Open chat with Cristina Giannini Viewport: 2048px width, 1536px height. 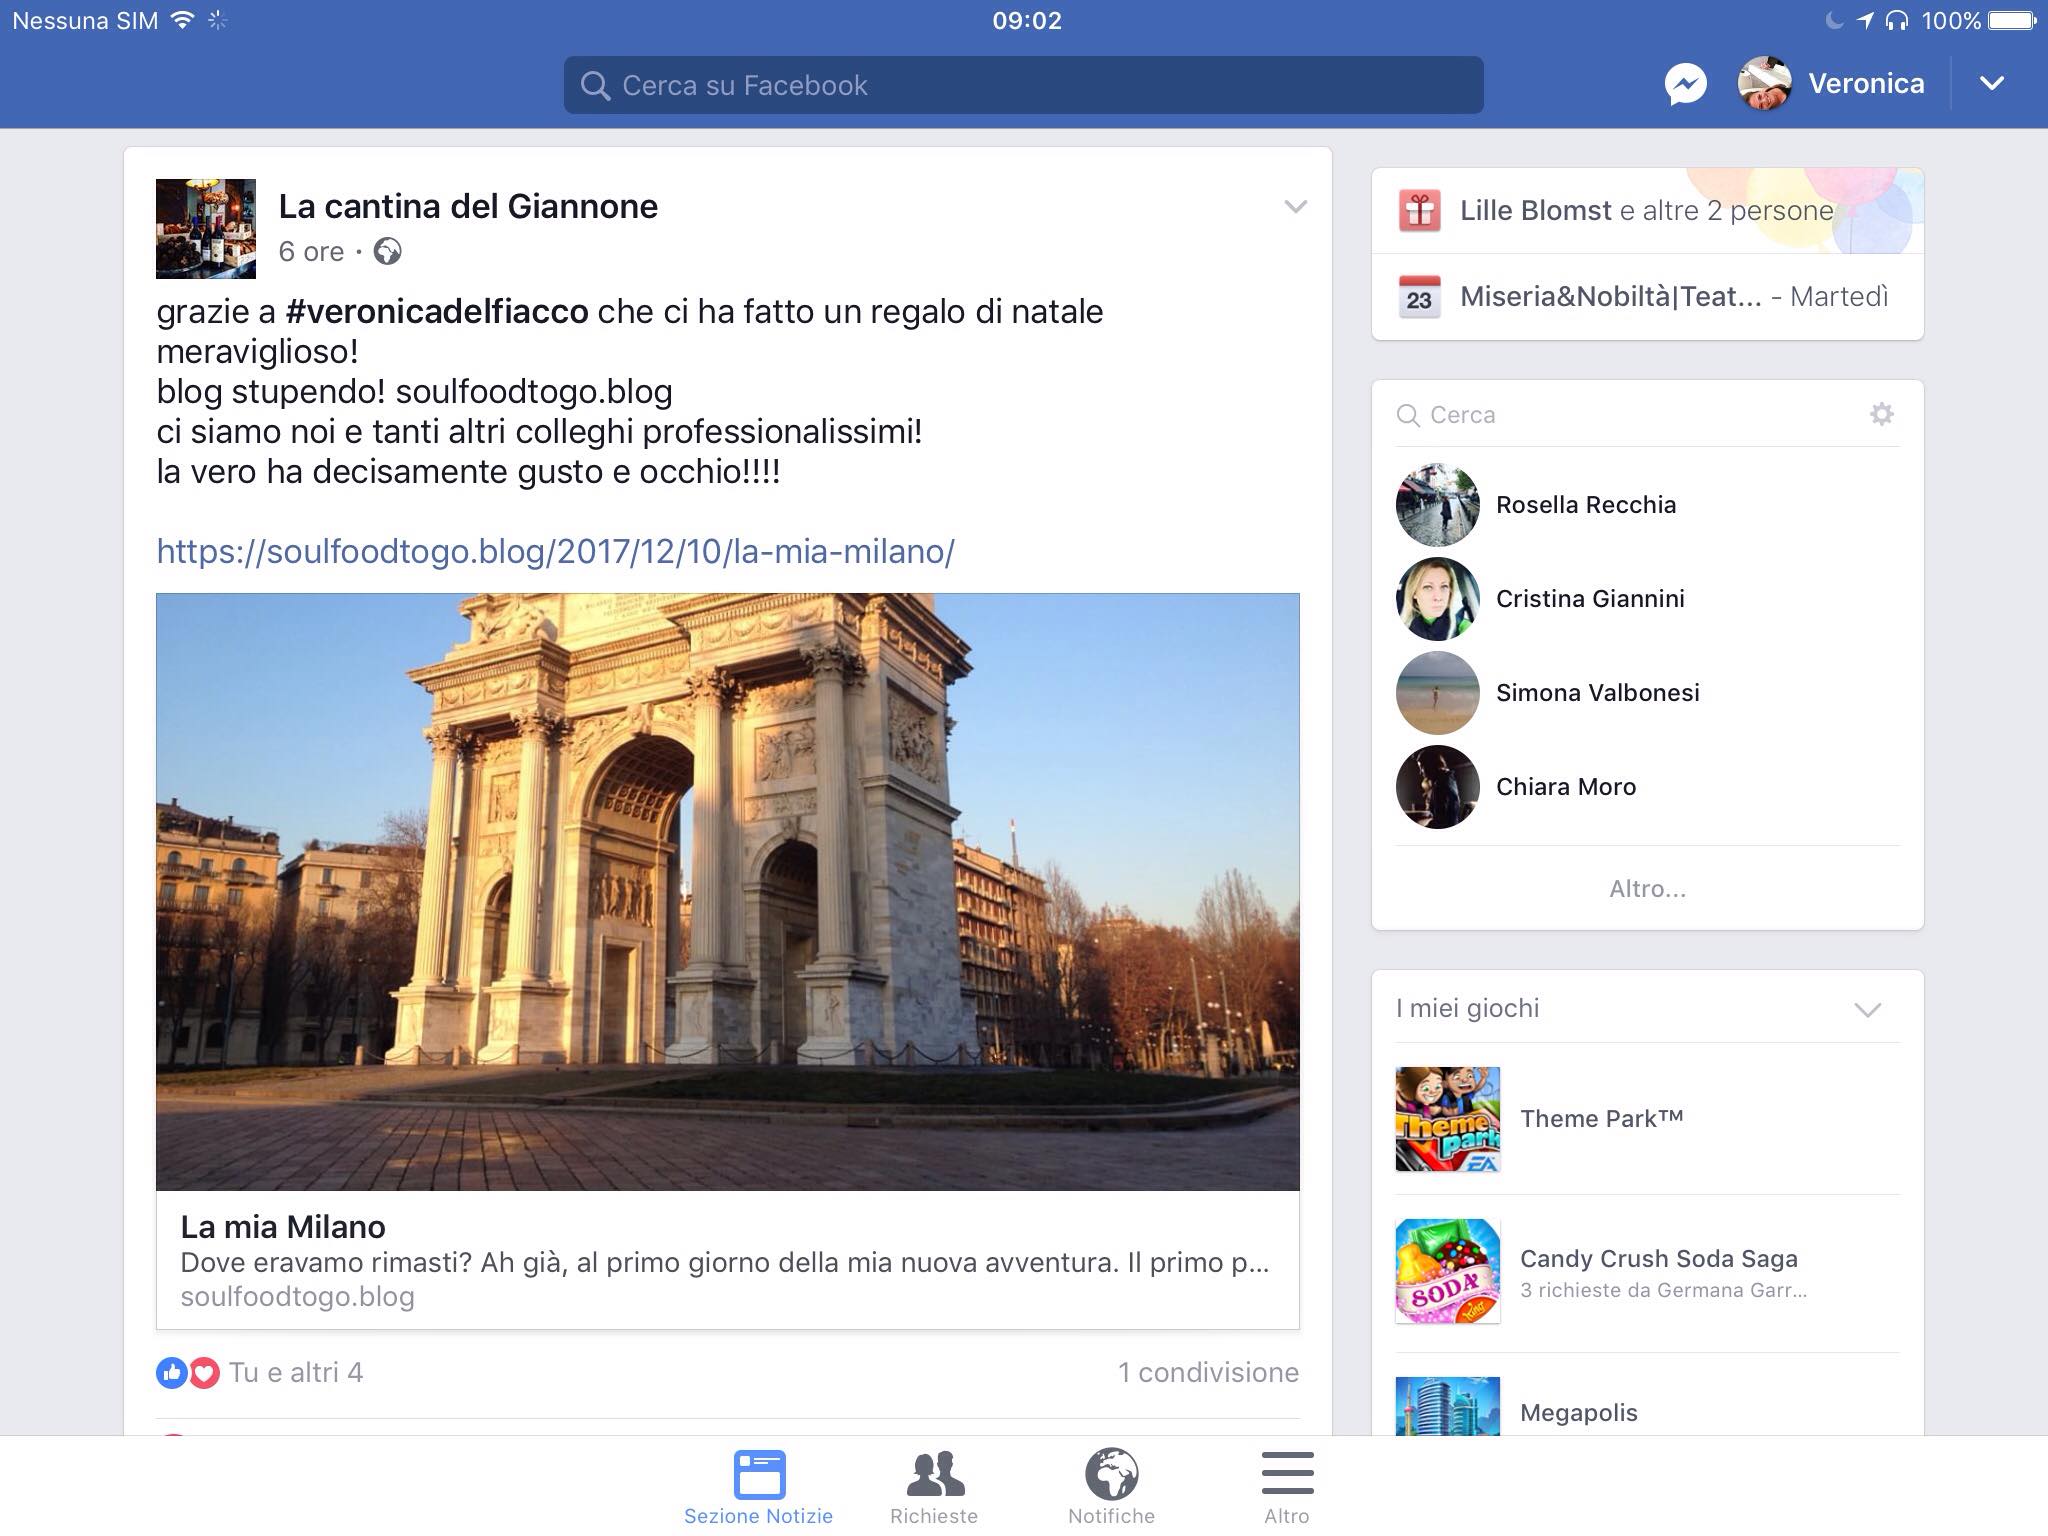(x=1590, y=599)
